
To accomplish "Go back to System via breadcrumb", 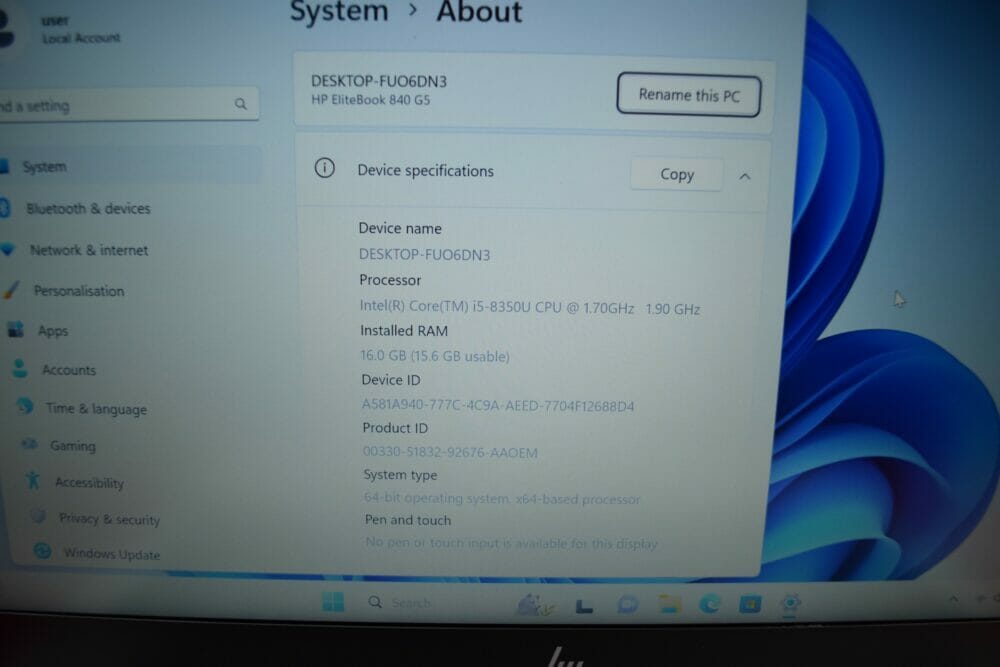I will click(x=339, y=11).
